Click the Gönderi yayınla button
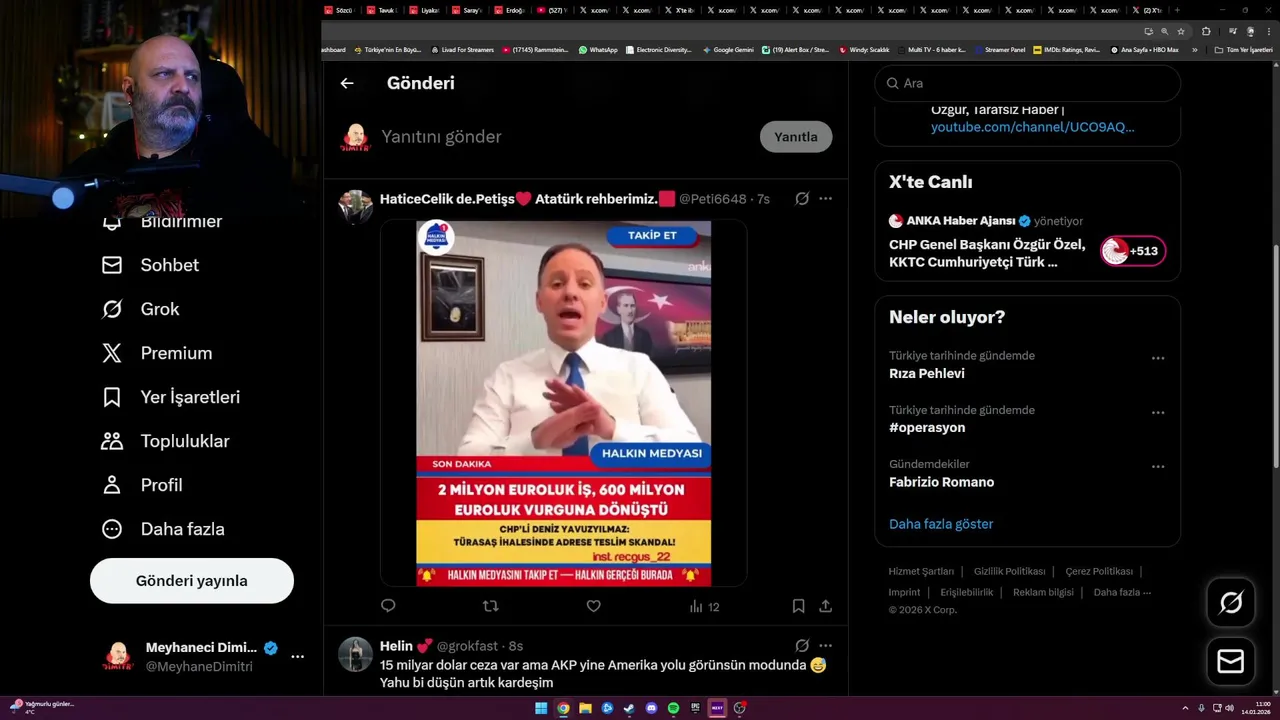The width and height of the screenshot is (1280, 720). [x=192, y=581]
